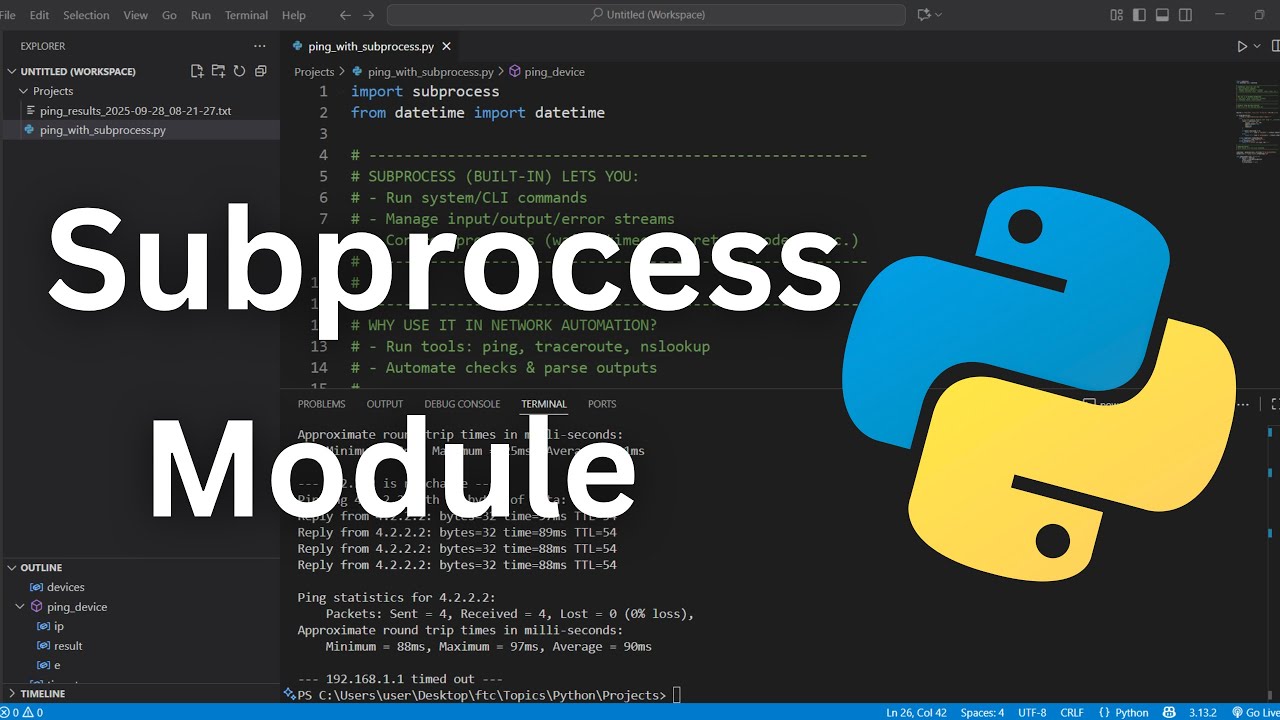This screenshot has height=720, width=1280.
Task: Open ping_results_2025-09-28_08-21-27.txt file
Action: click(x=135, y=111)
